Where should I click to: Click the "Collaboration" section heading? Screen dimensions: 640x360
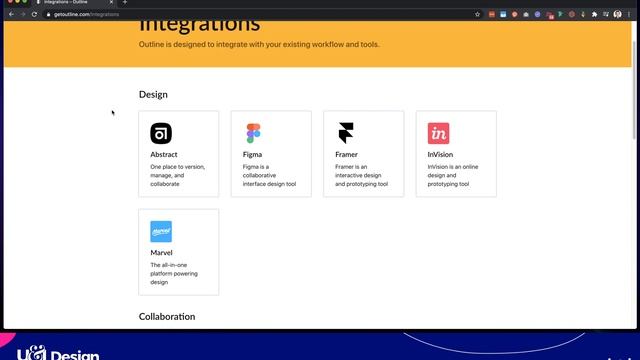[167, 316]
